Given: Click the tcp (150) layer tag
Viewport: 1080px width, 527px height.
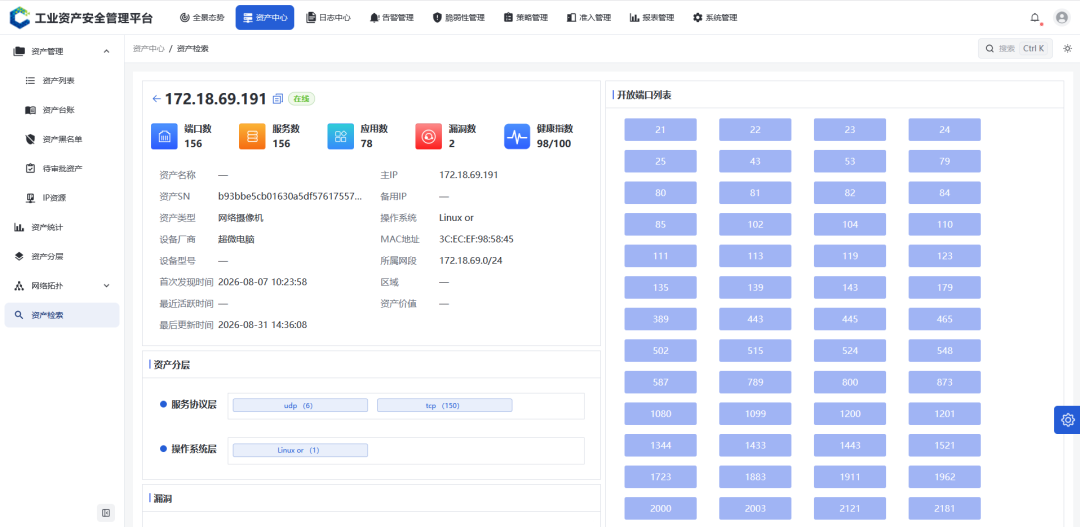Looking at the screenshot, I should click(x=444, y=405).
